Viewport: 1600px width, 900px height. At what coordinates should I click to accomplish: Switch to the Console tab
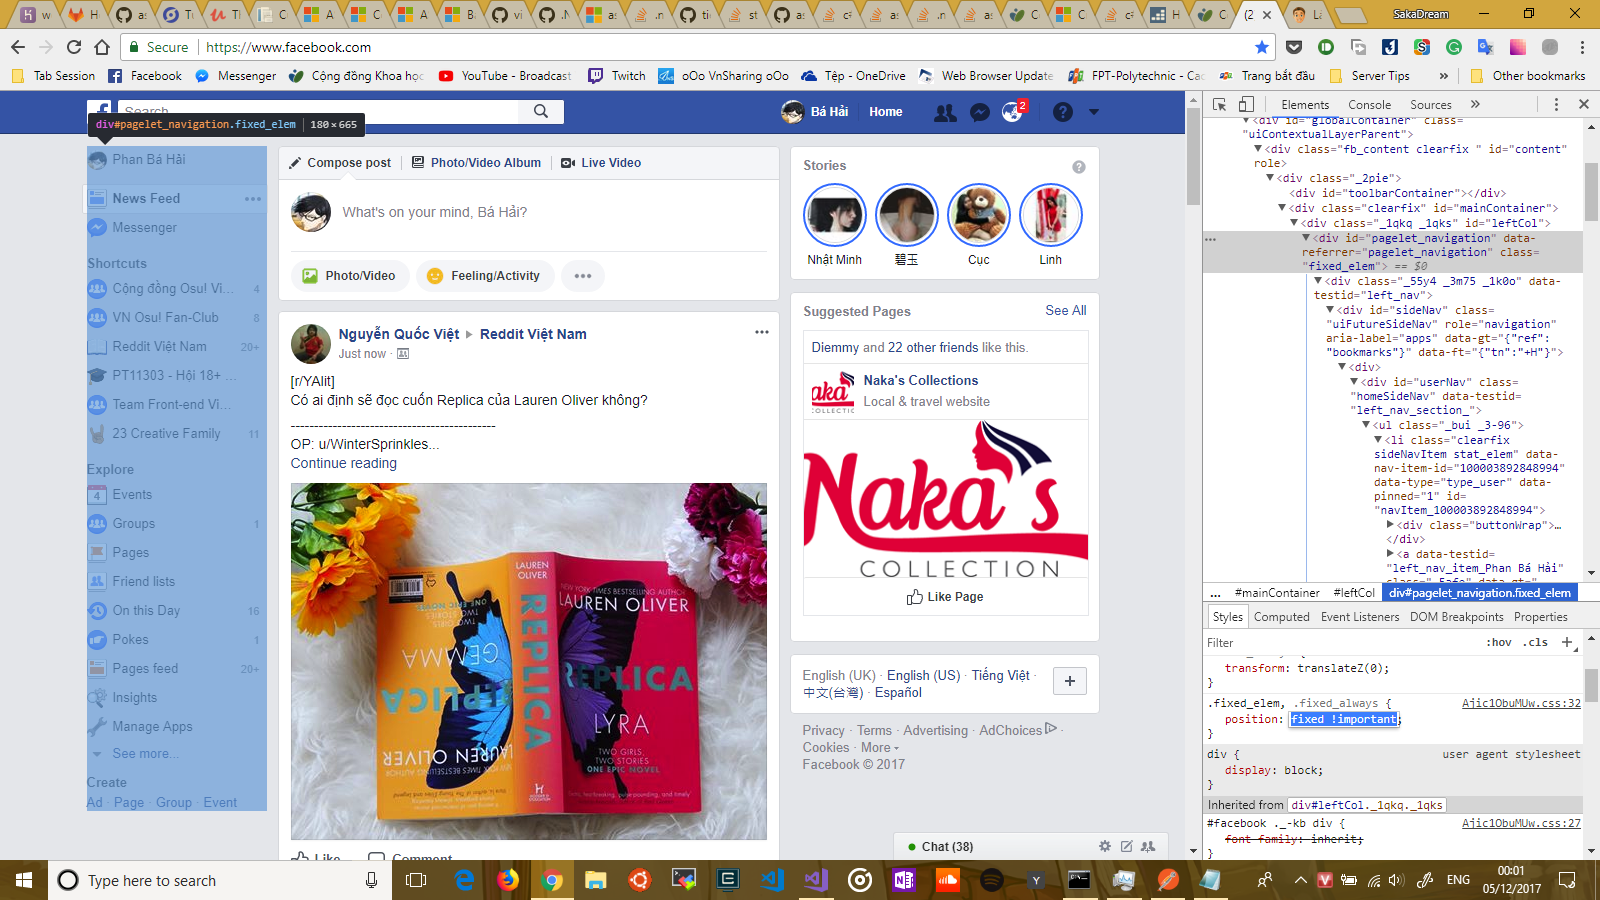pos(1369,104)
